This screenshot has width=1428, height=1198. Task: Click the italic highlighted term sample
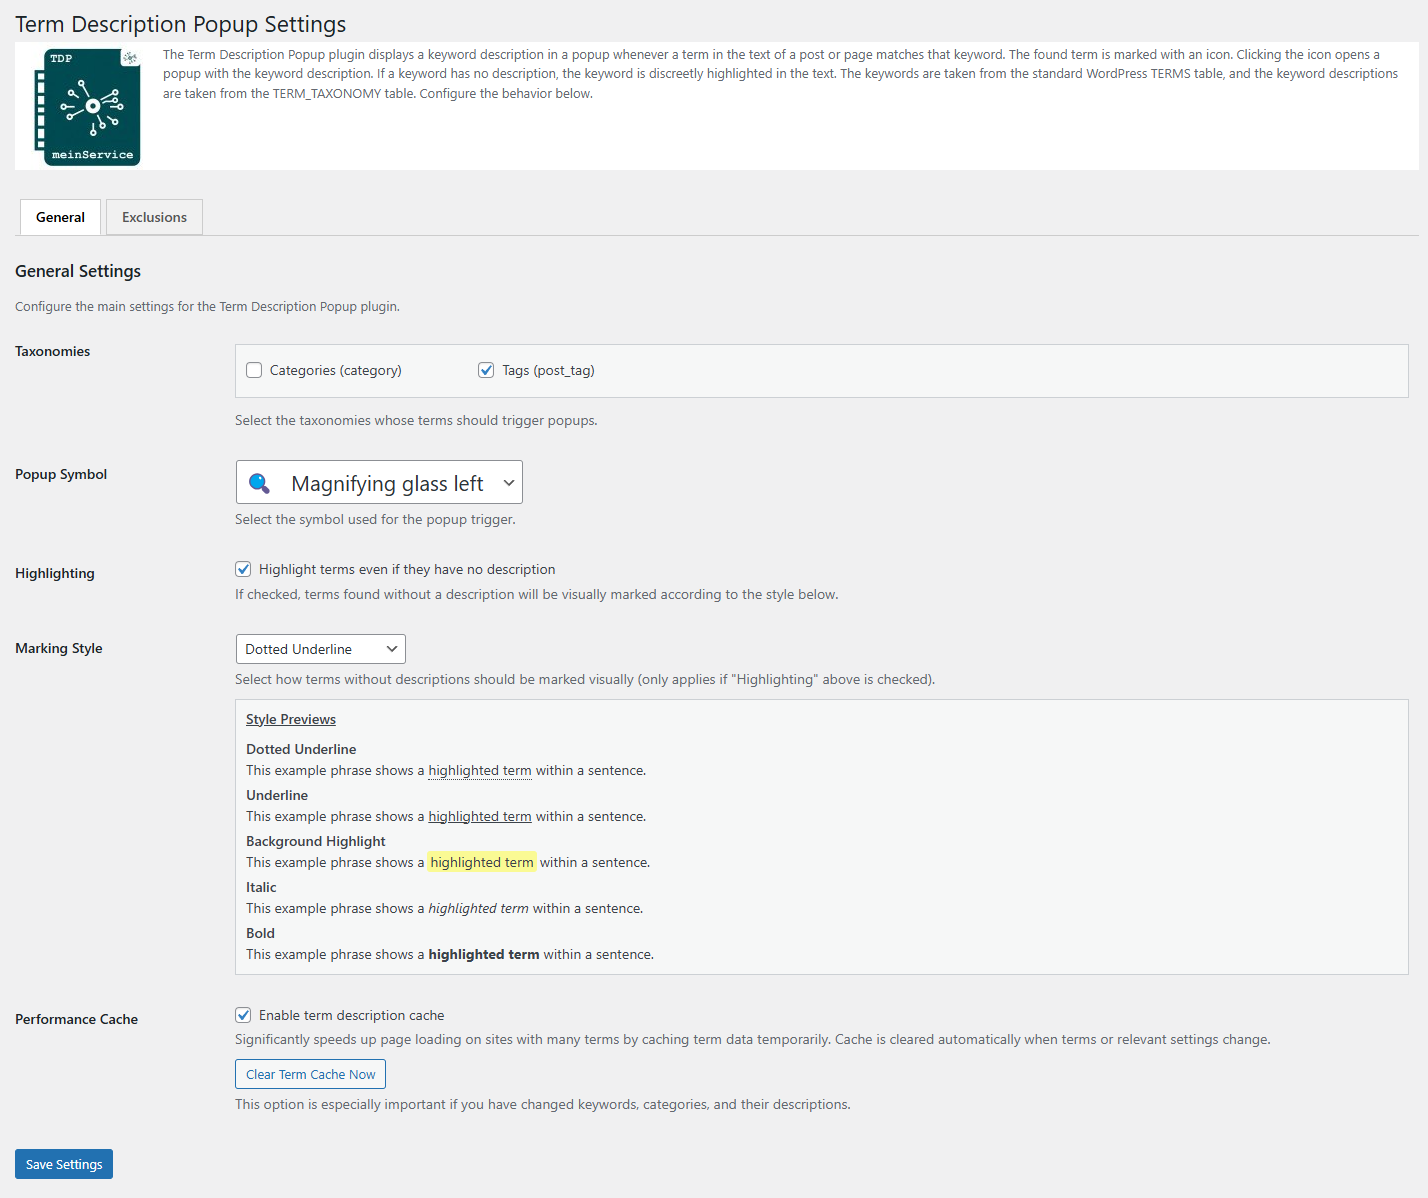click(x=478, y=909)
